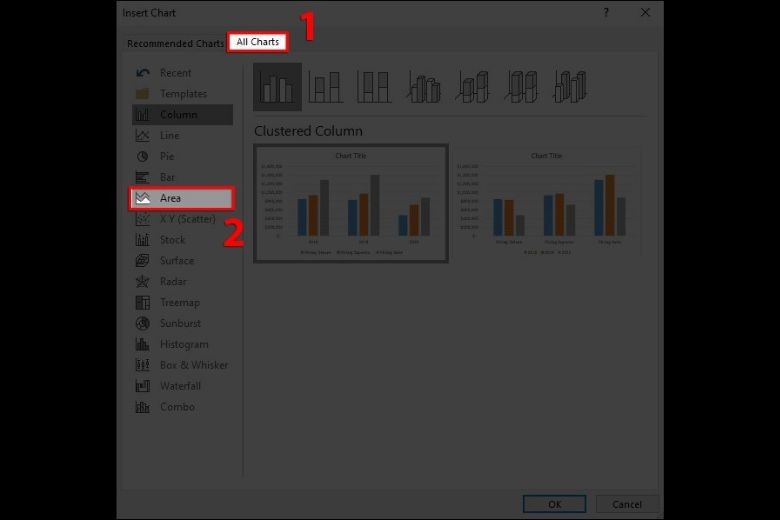780x520 pixels.
Task: Confirm with the OK button
Action: coord(554,504)
